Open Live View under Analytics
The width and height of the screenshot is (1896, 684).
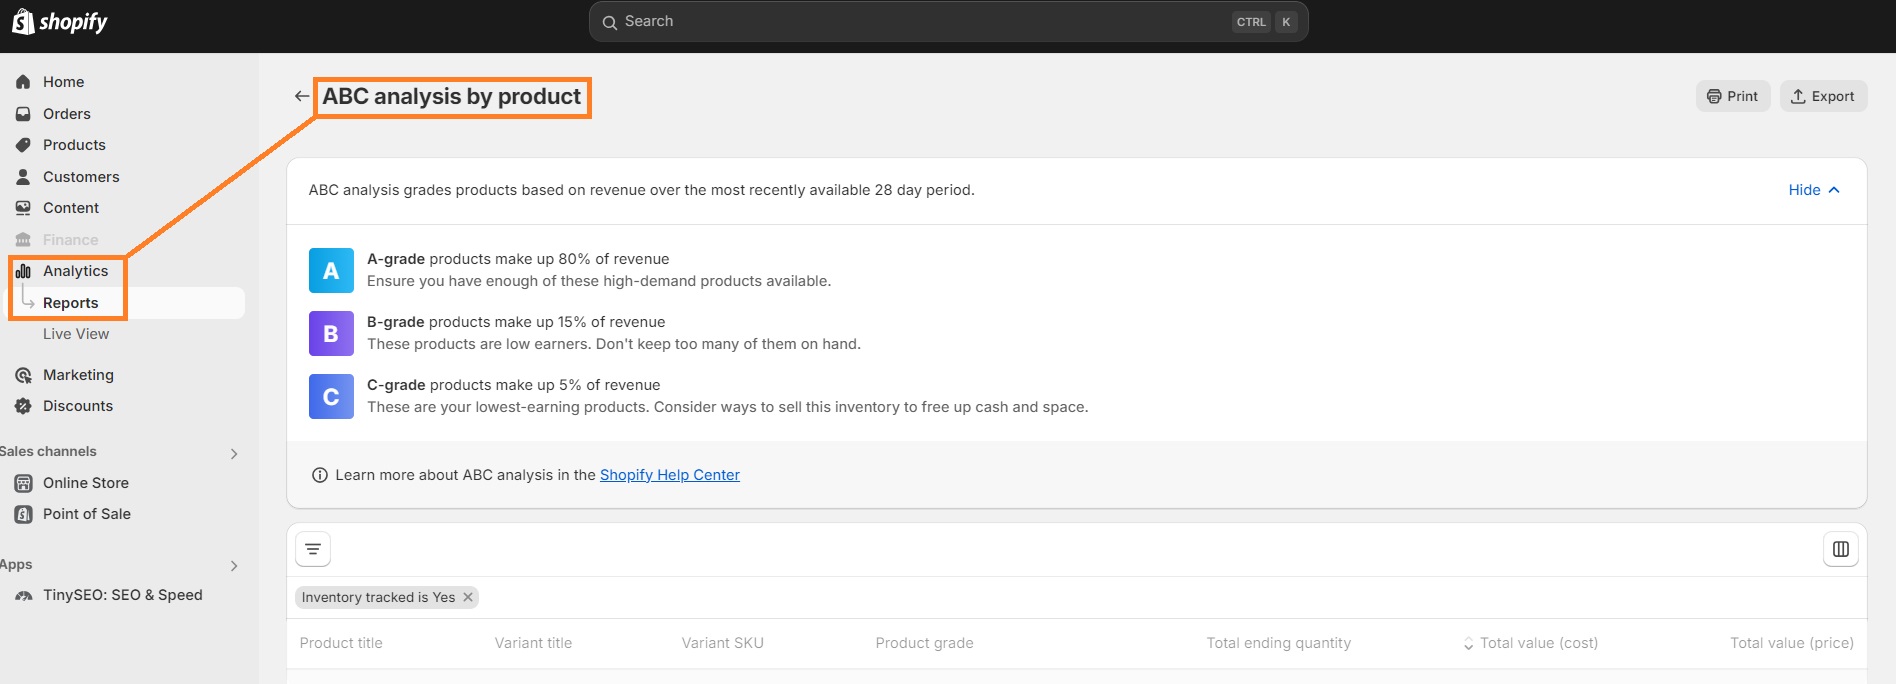click(76, 334)
